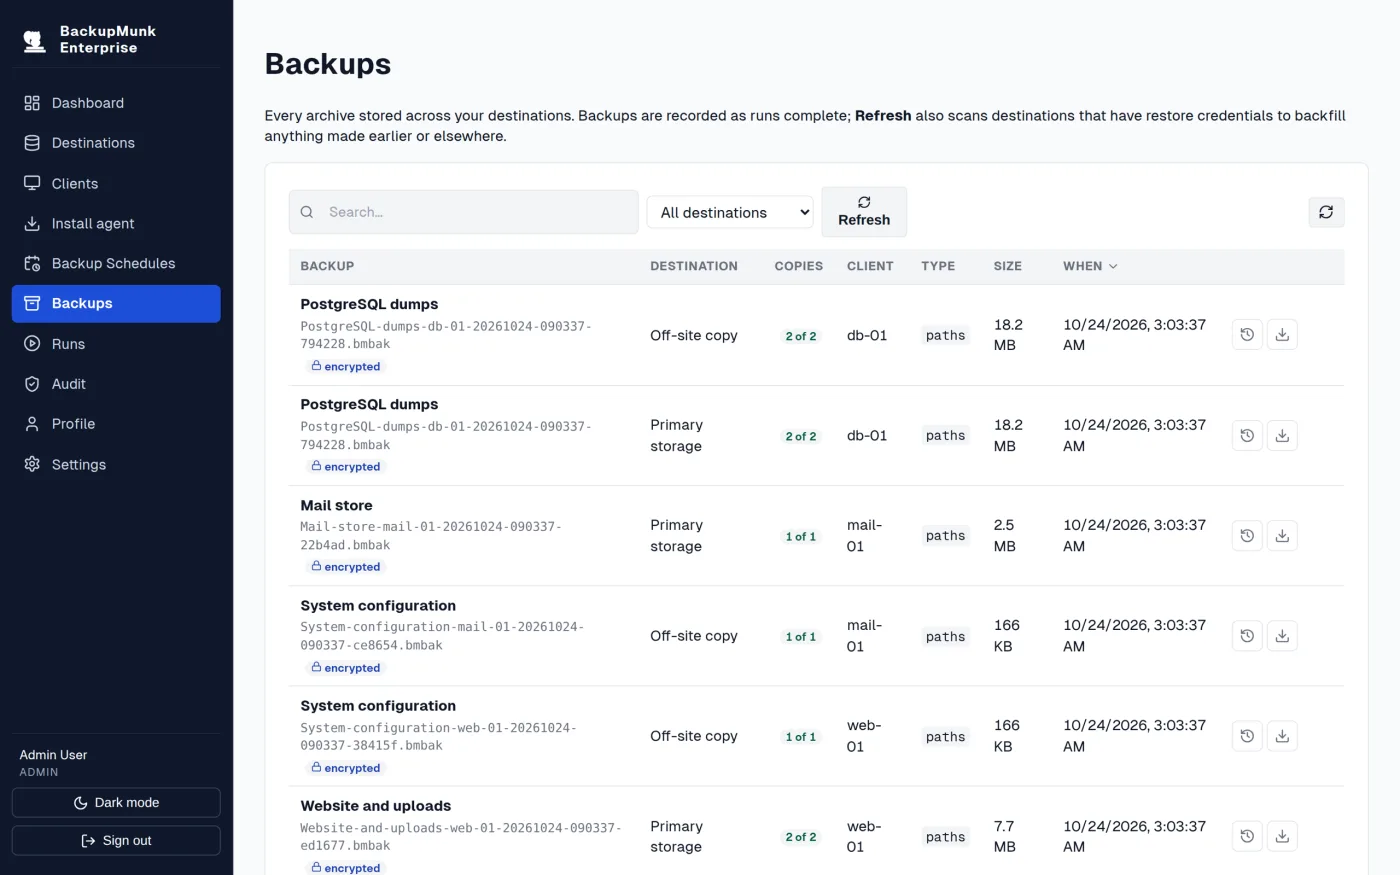Click the search magnifier icon

[307, 212]
